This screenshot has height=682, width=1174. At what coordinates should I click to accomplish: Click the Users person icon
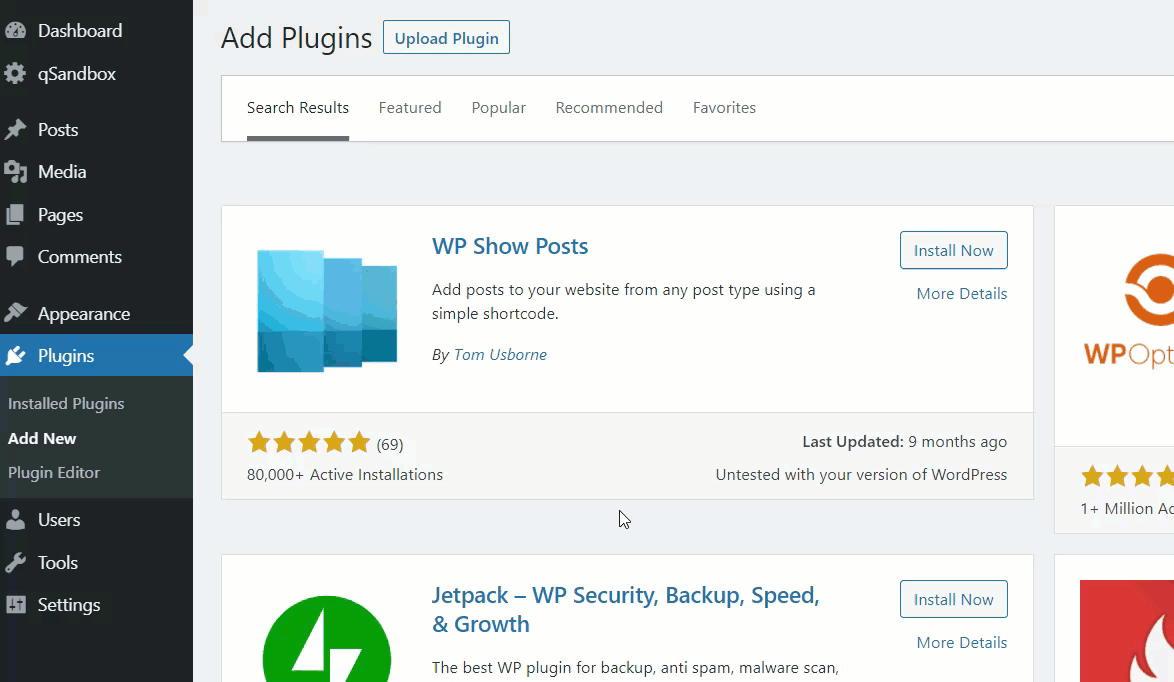(15, 520)
